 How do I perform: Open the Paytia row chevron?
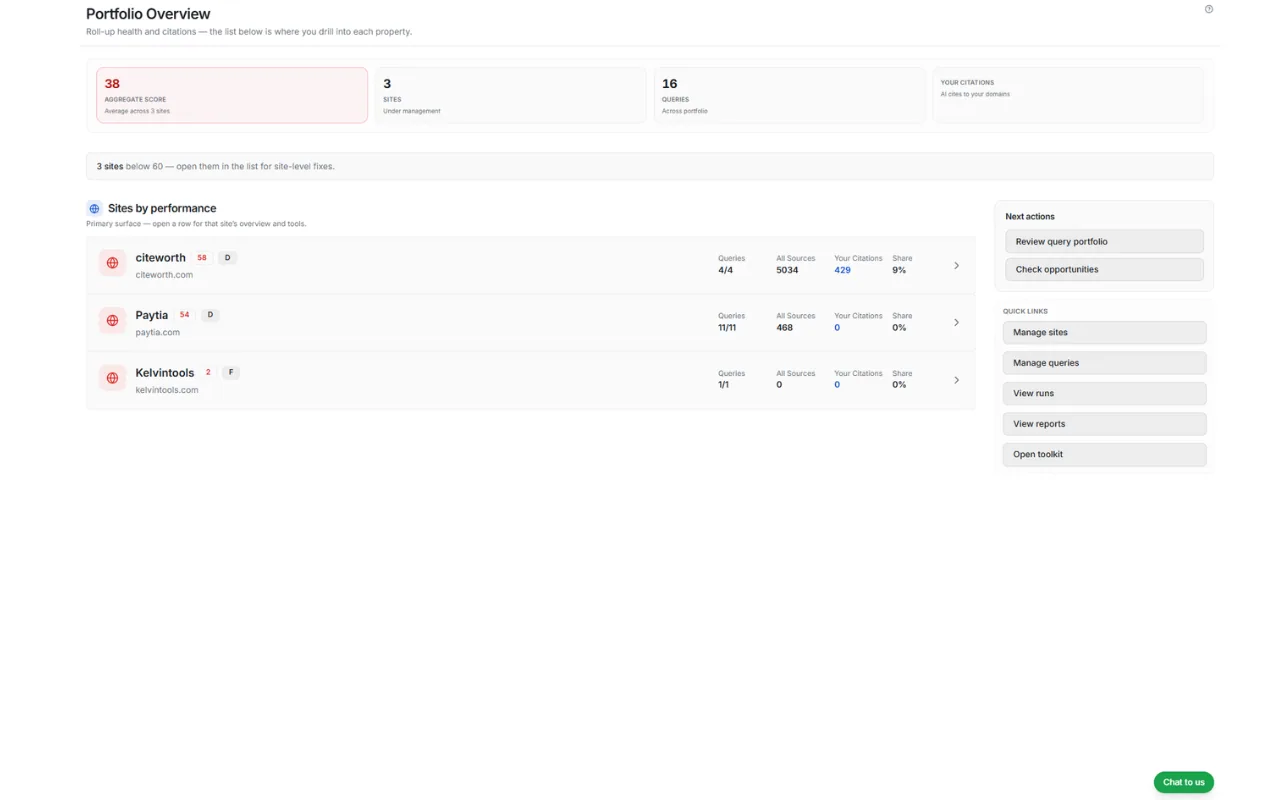(956, 322)
